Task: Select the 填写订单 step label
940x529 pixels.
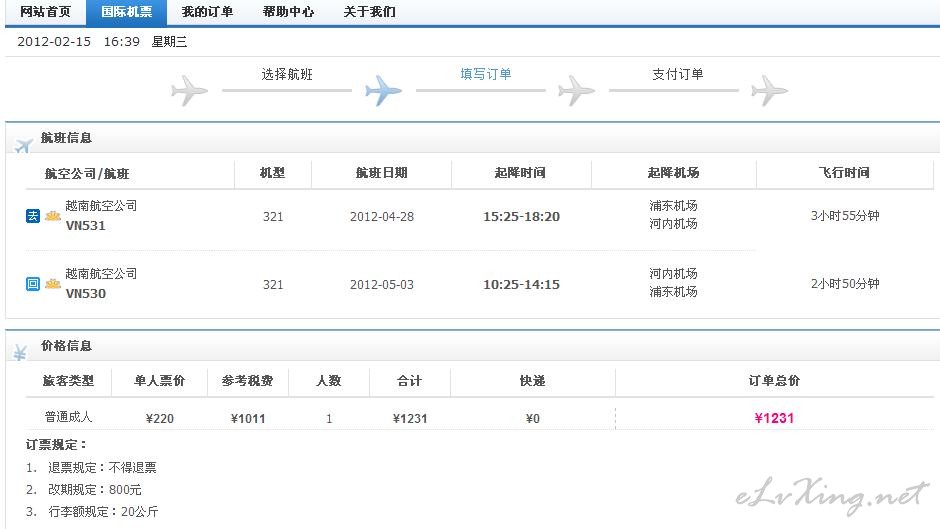Action: [486, 74]
